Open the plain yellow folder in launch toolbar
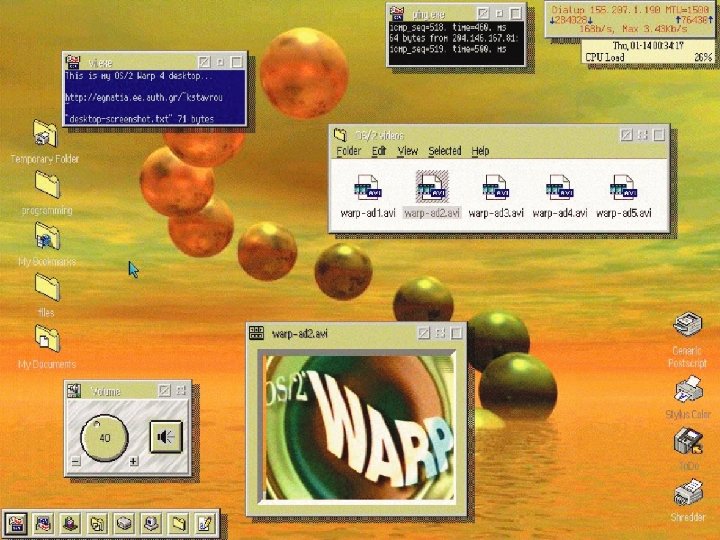 [x=178, y=523]
